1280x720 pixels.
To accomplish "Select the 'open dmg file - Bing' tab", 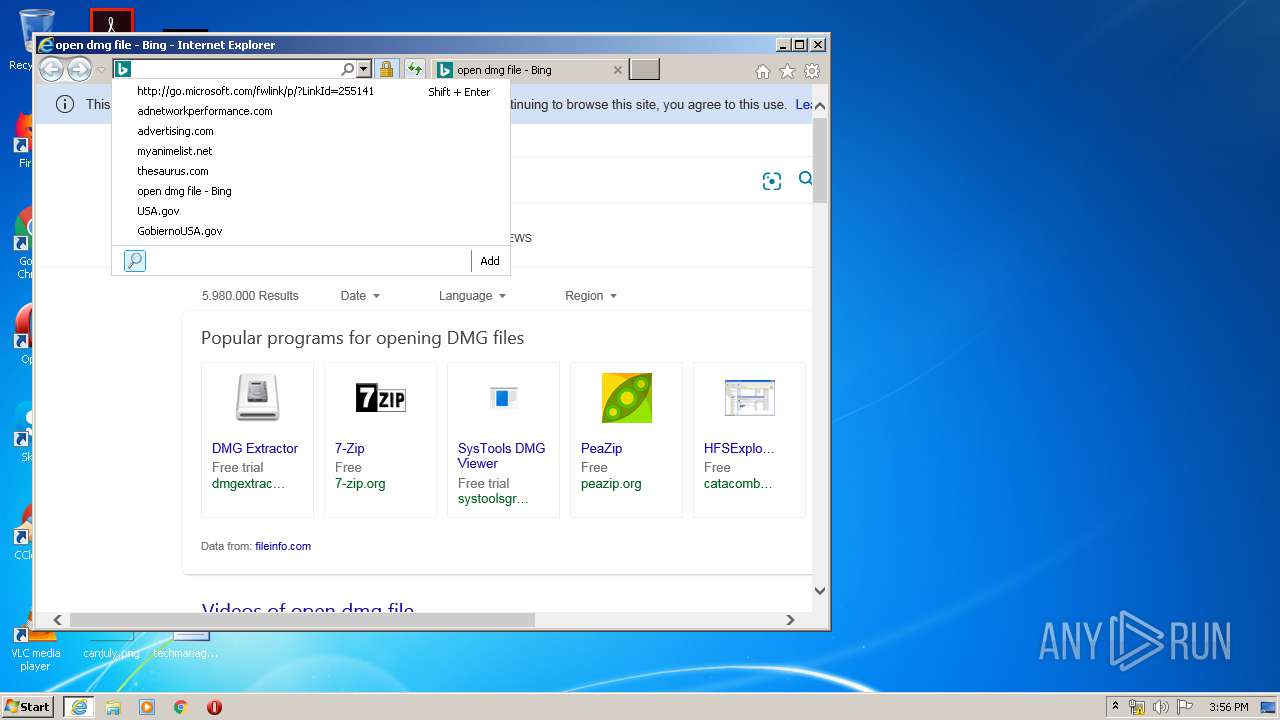I will (x=530, y=70).
